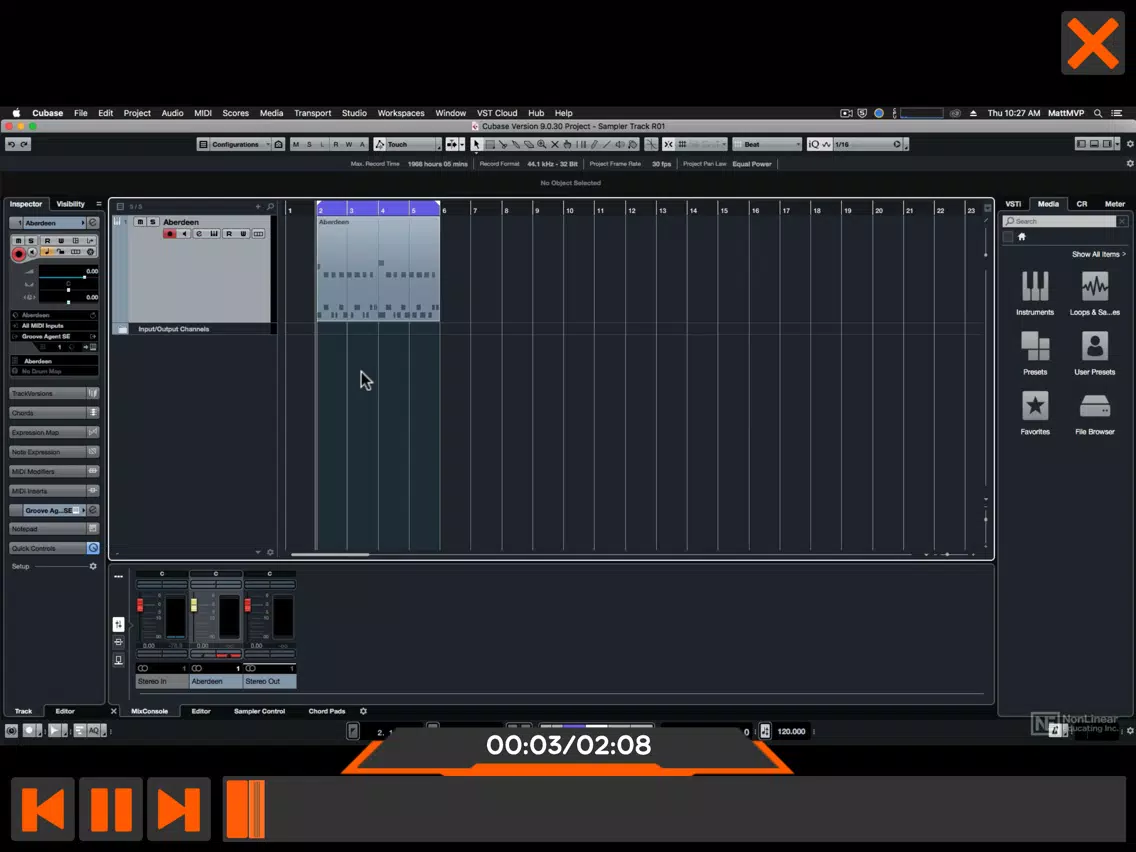Toggle Snap on/off in toolbar
This screenshot has height=852, width=1136.
[669, 144]
